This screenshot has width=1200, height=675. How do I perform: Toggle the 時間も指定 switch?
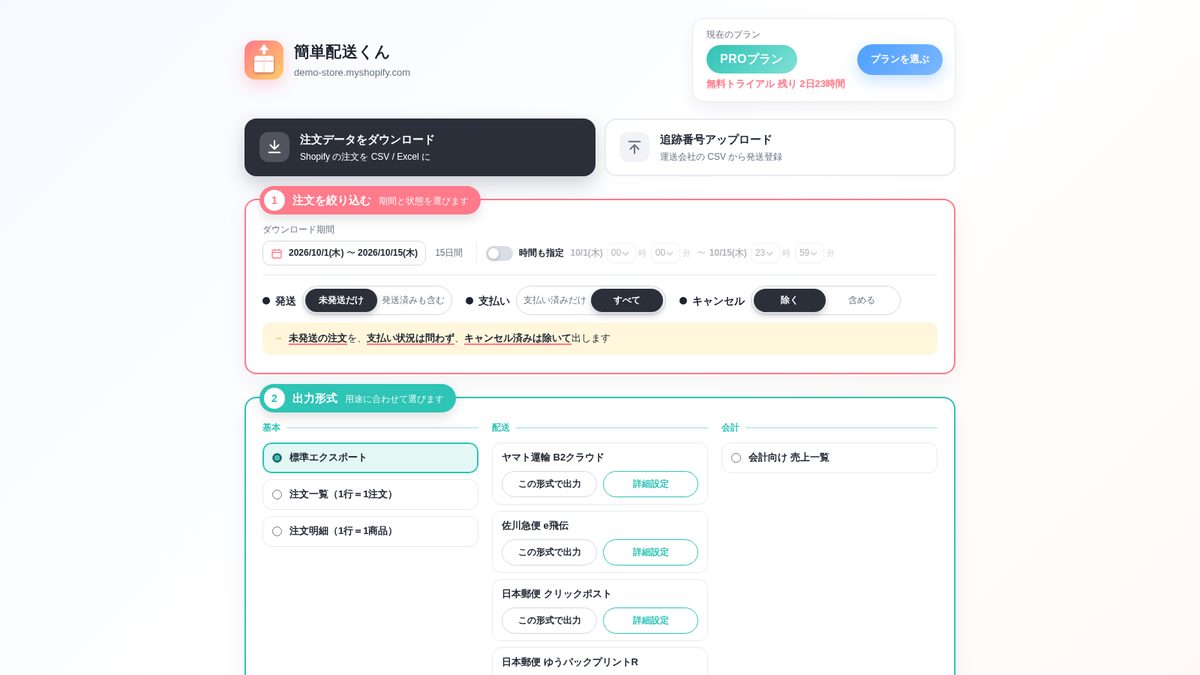coord(499,253)
